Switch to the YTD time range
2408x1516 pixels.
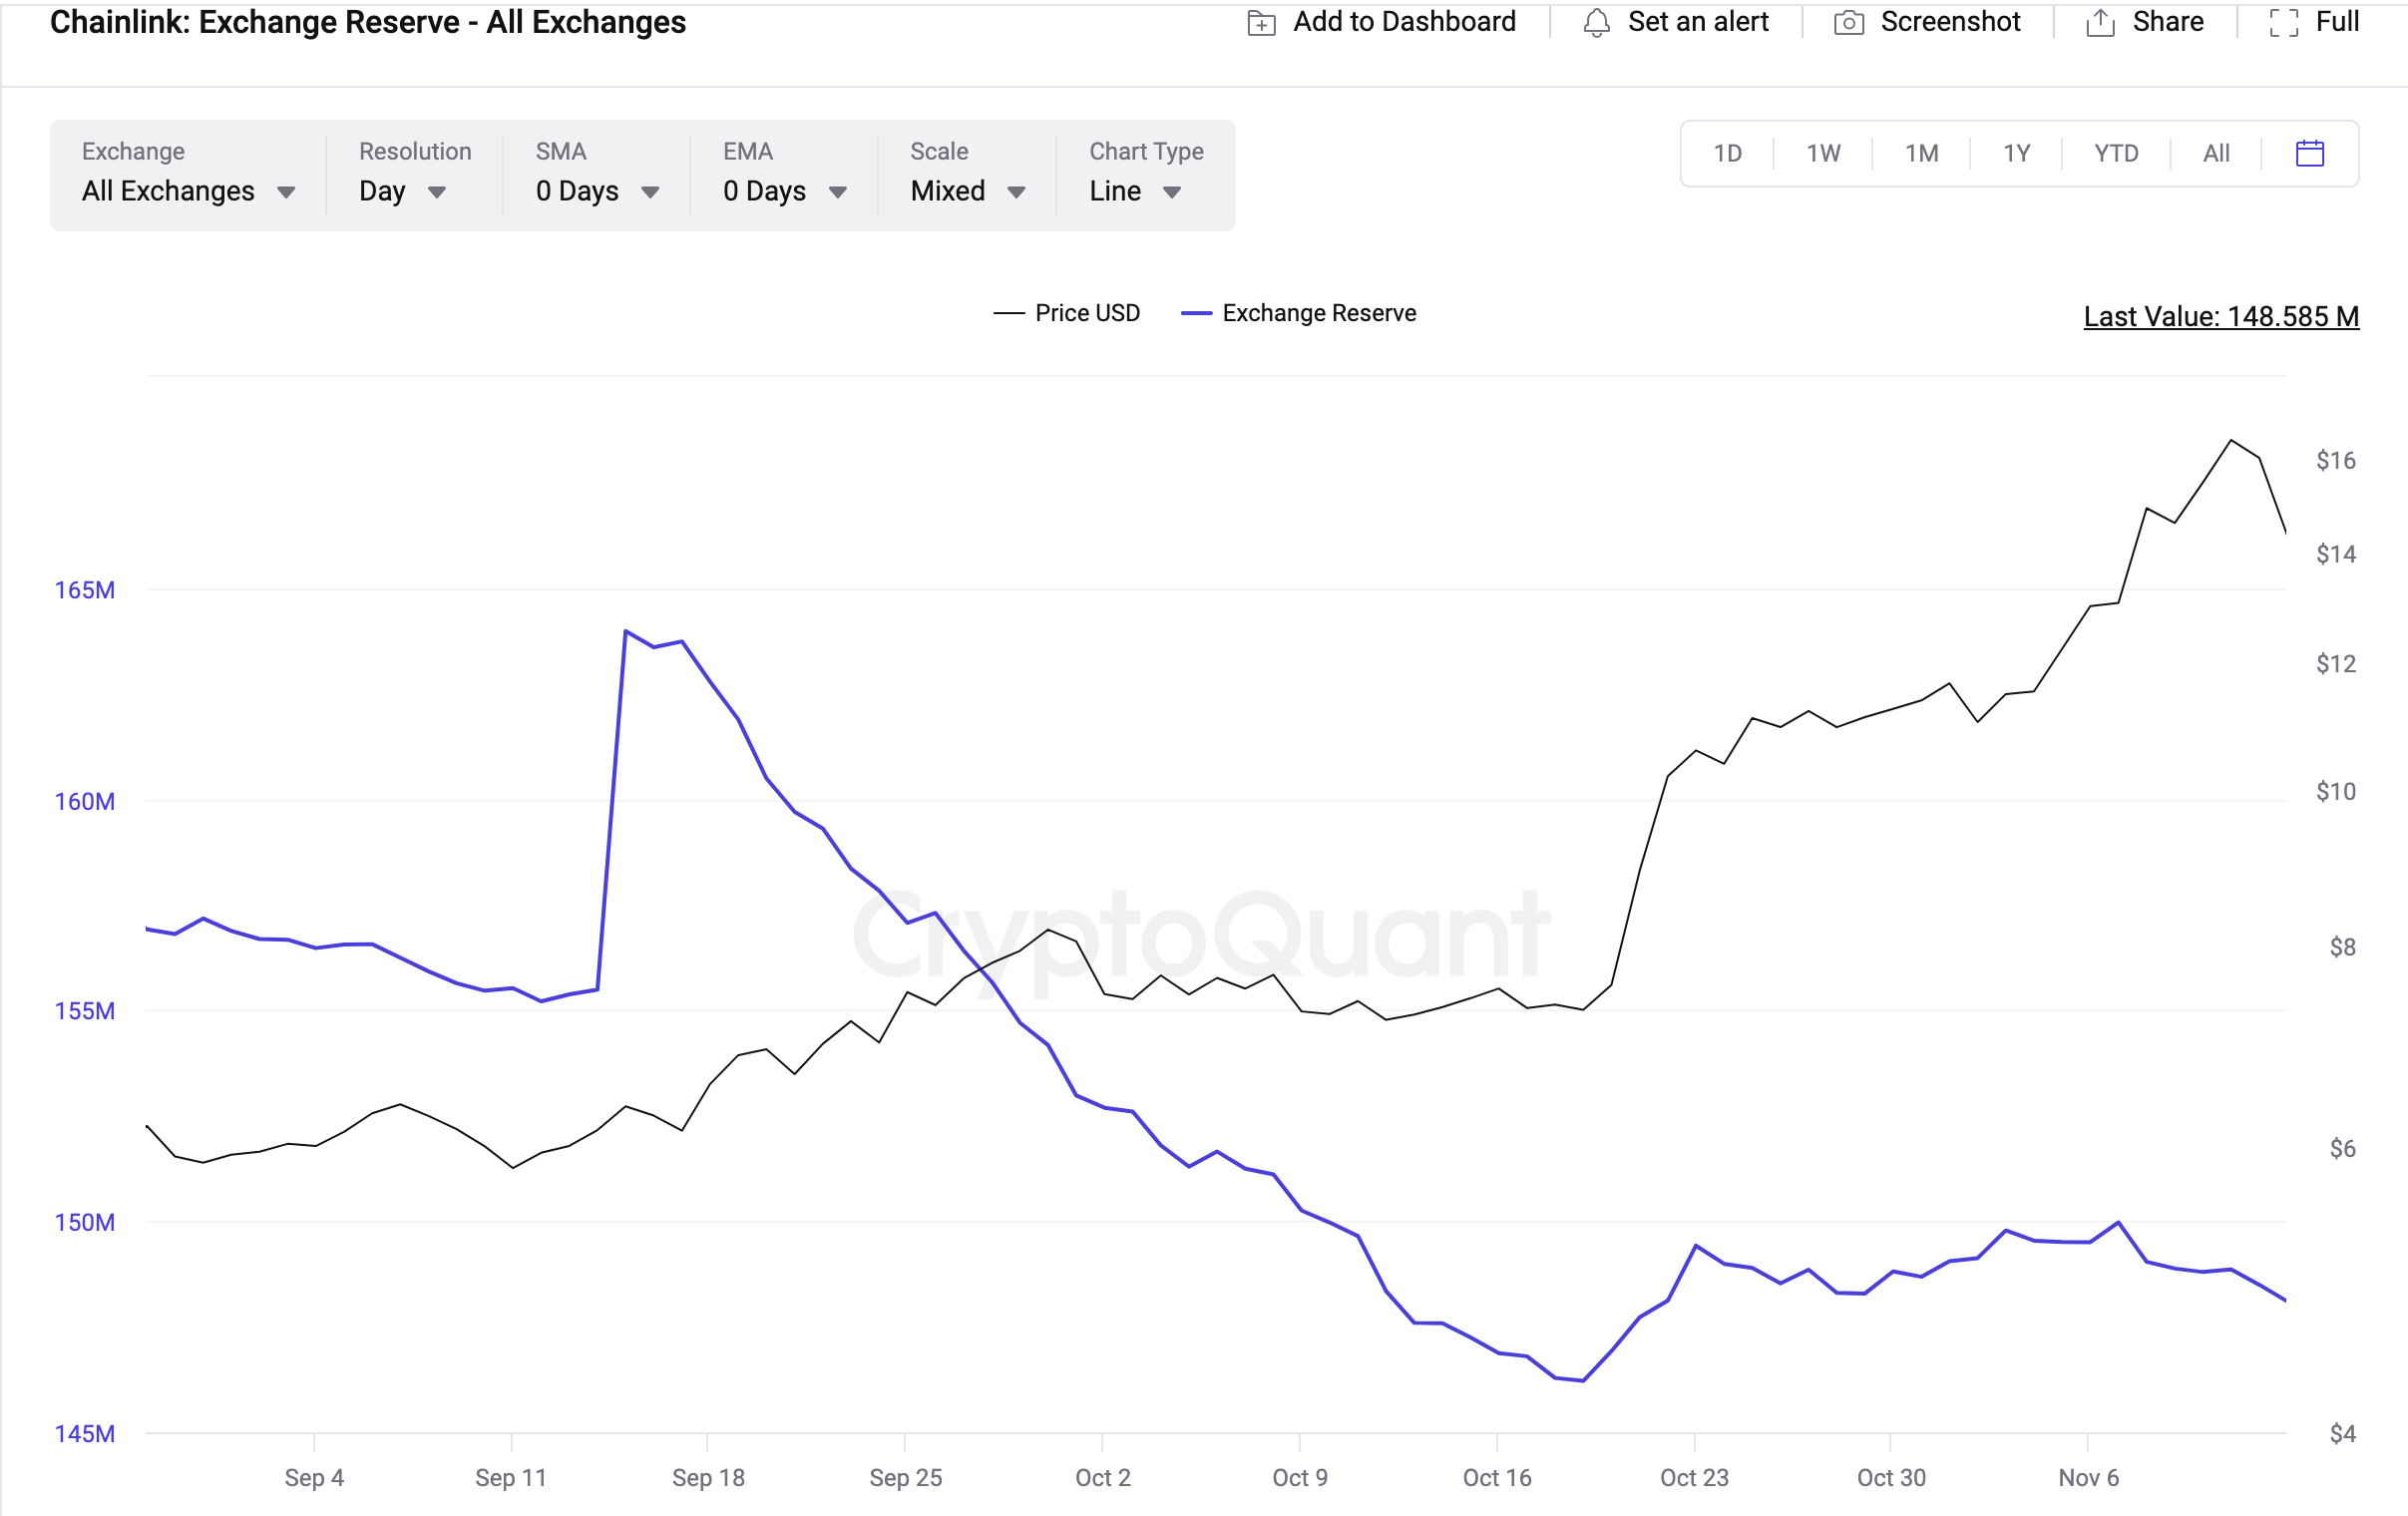[x=2115, y=153]
